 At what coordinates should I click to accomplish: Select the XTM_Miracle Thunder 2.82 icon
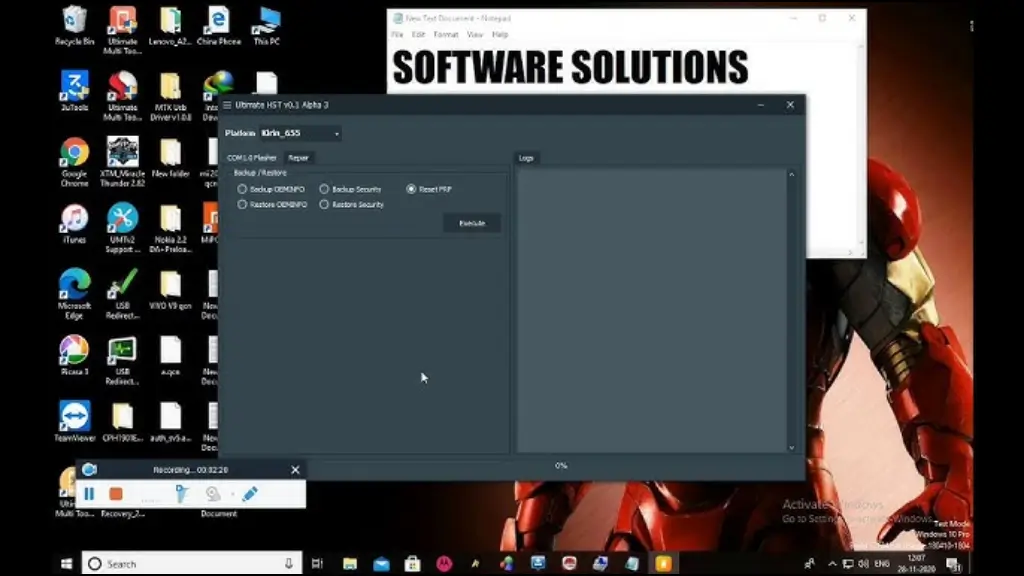pos(122,162)
